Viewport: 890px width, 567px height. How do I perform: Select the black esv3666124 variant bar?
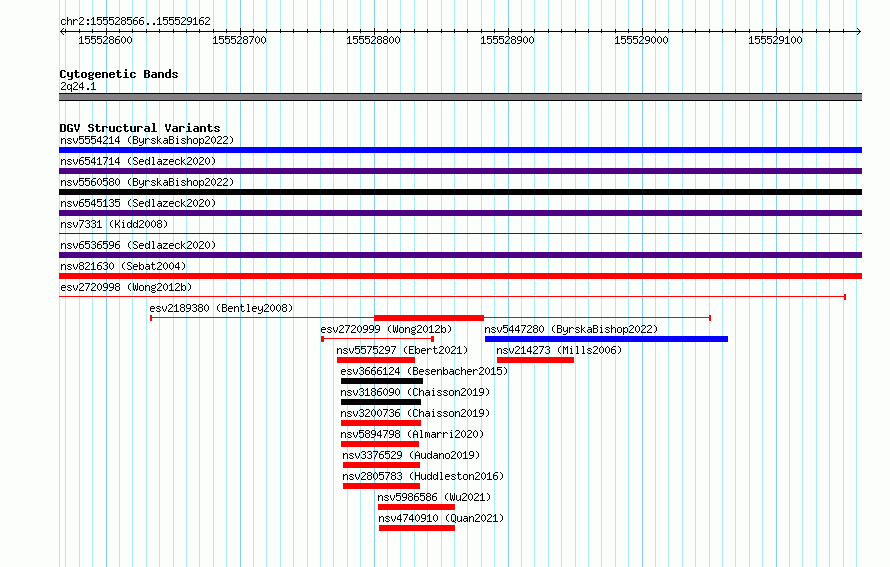tap(381, 381)
